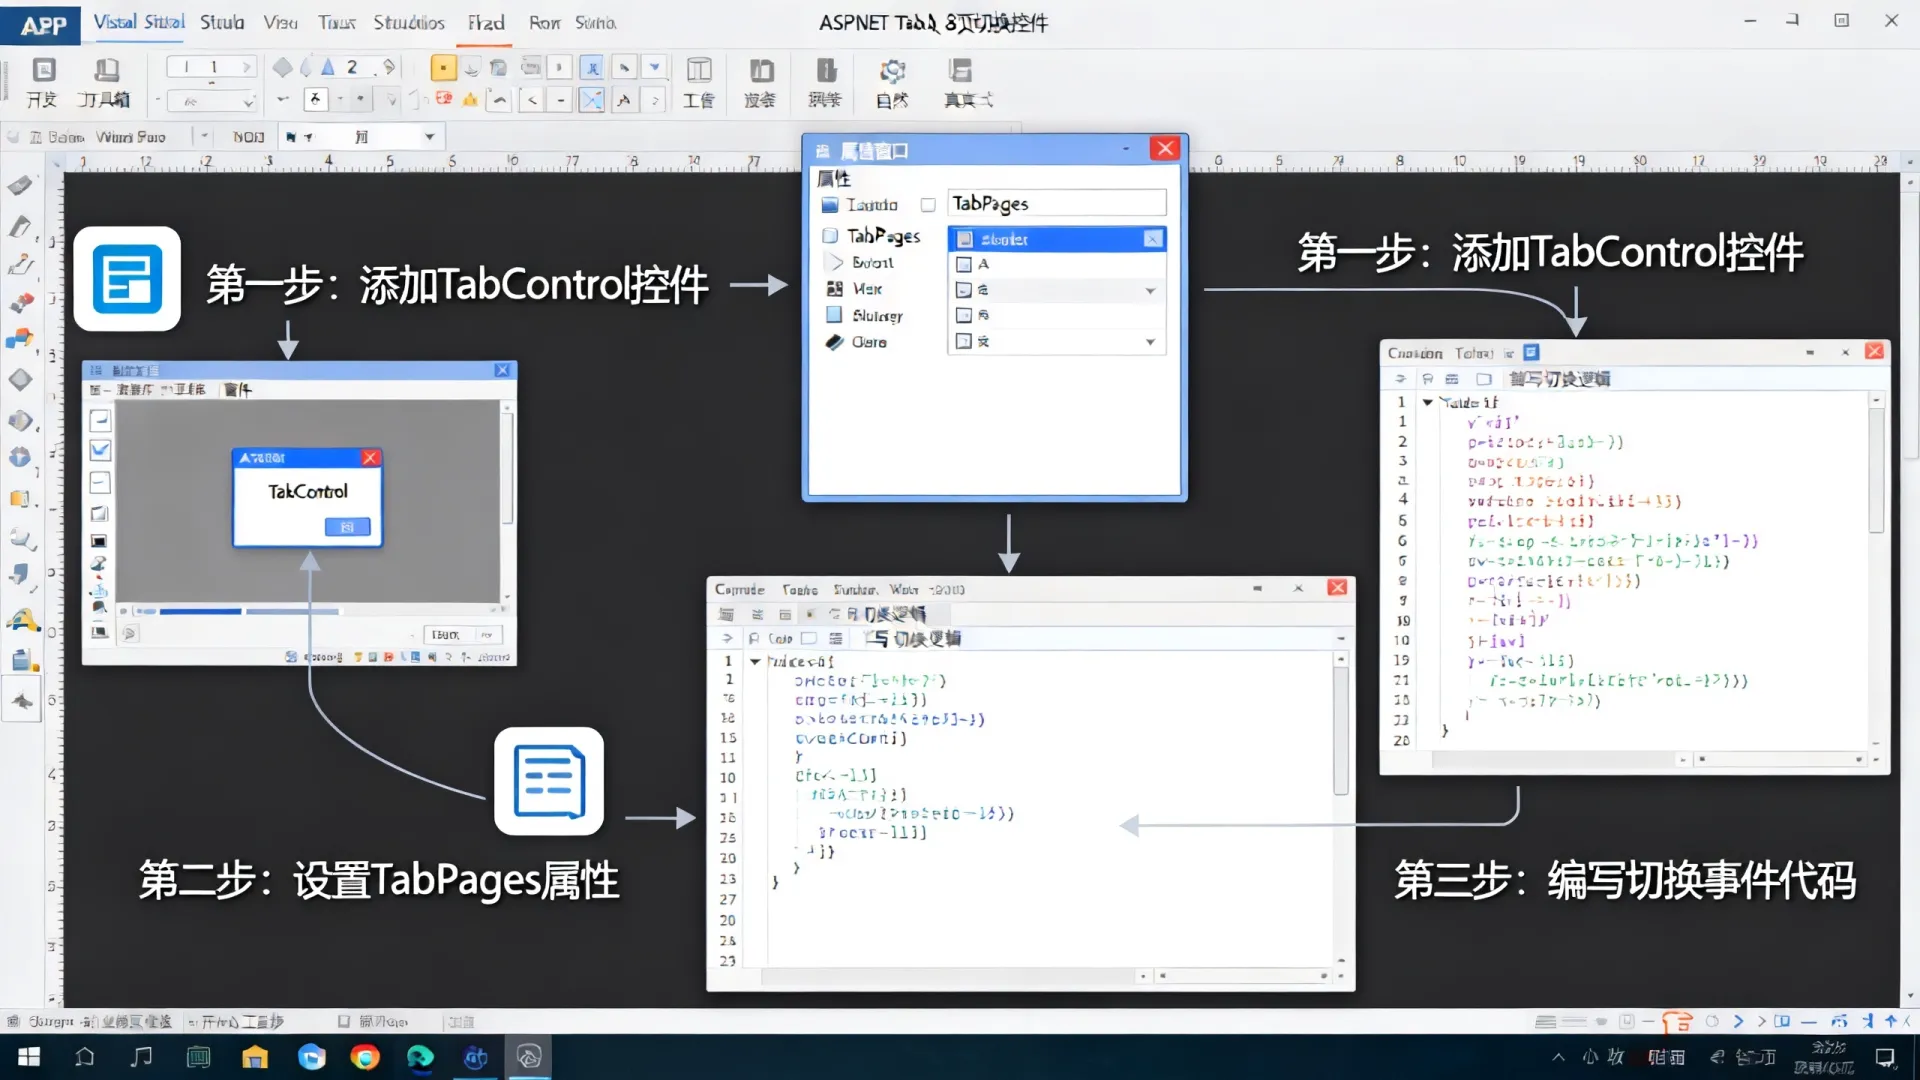Click the TabPages text field in properties
This screenshot has width=1920, height=1080.
[1056, 204]
